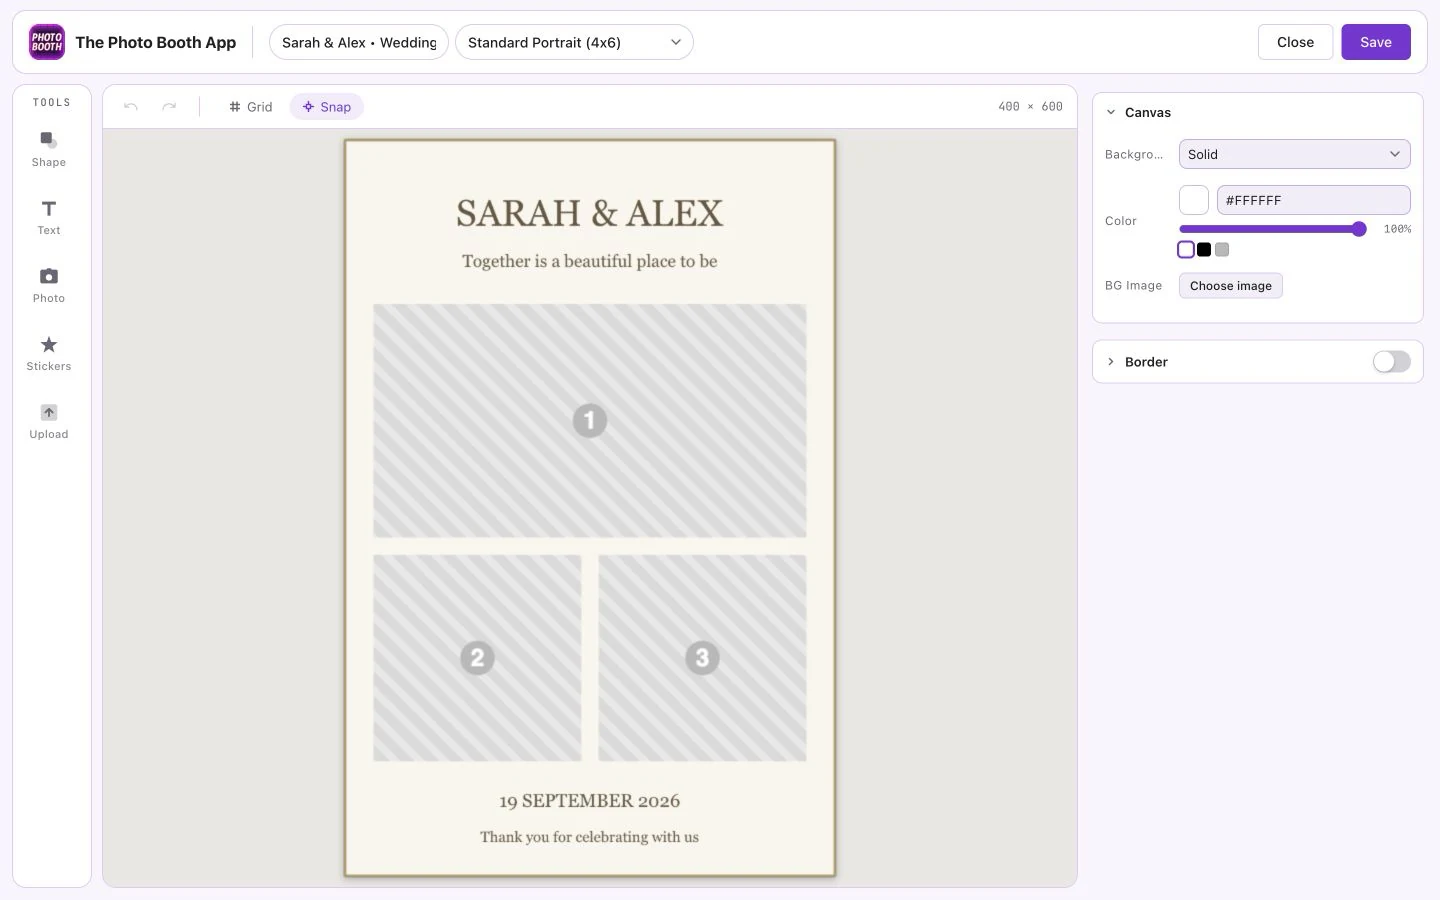1440x900 pixels.
Task: Select the '19 SEPTEMBER 2026' date text
Action: (x=590, y=801)
